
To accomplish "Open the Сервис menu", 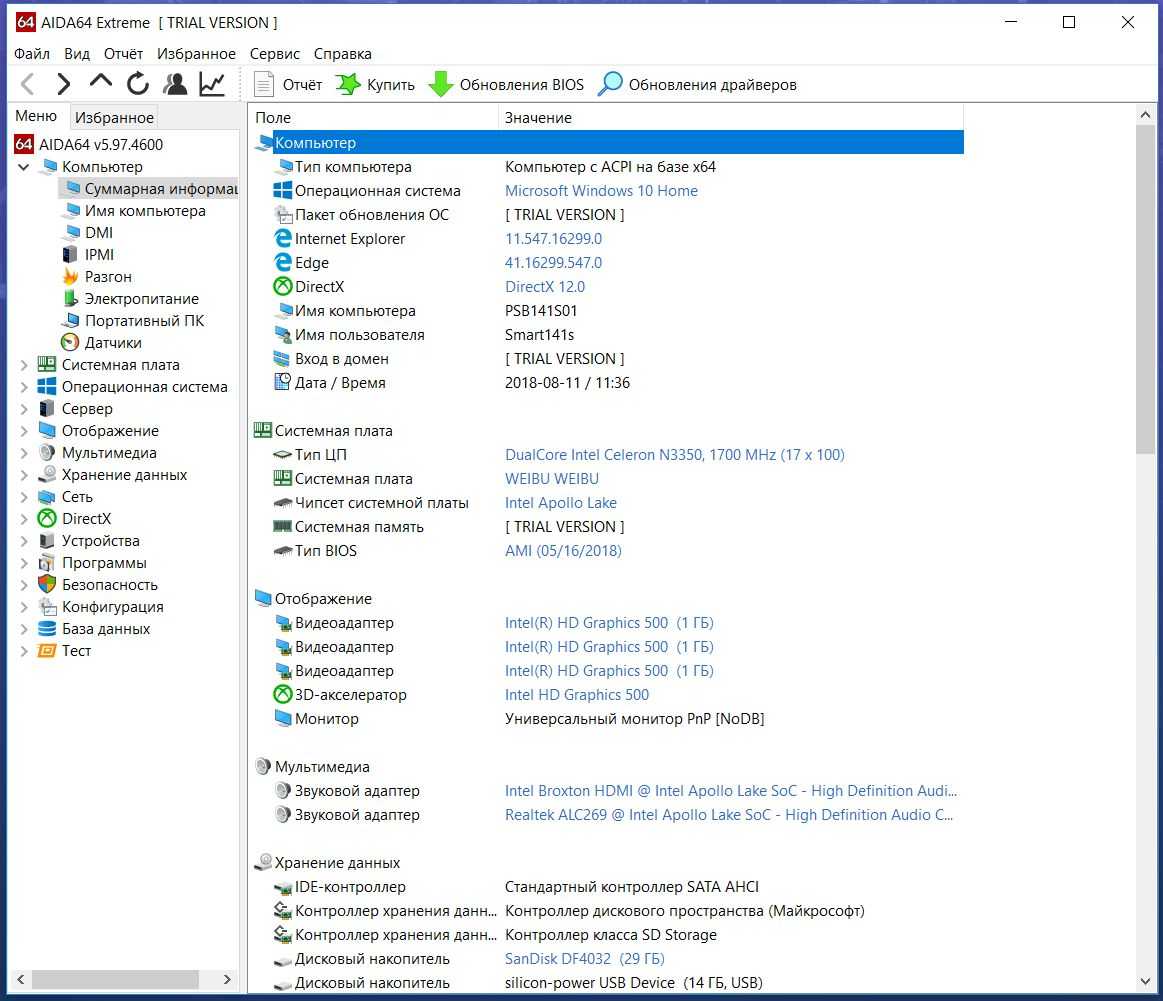I will (275, 54).
